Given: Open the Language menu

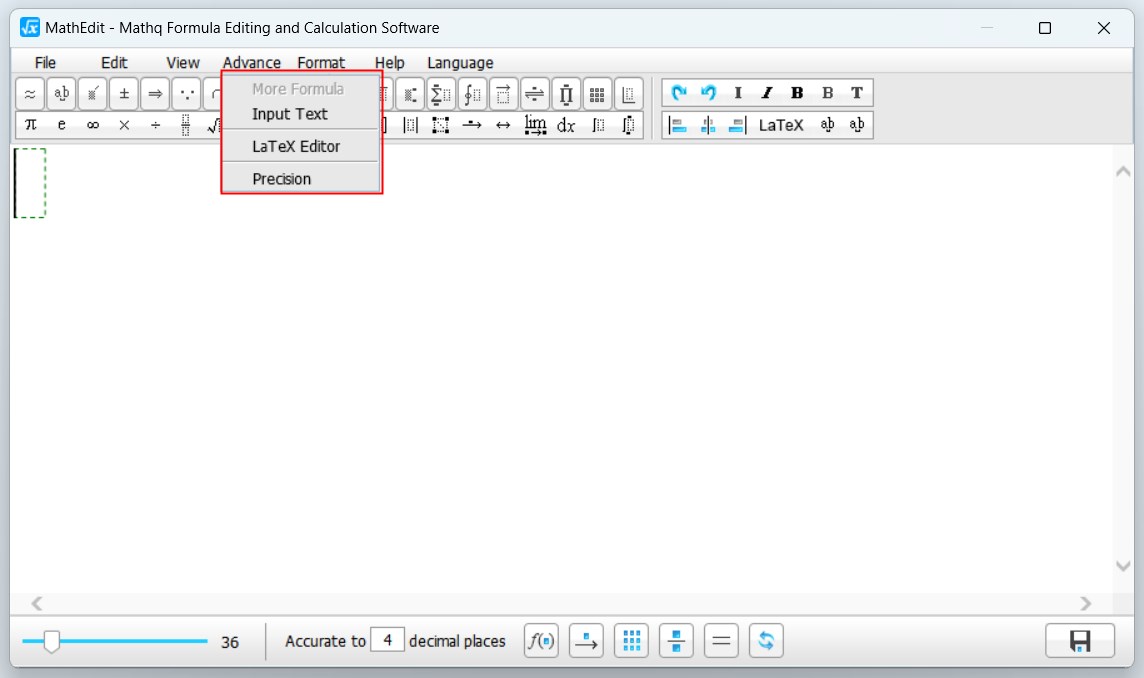Looking at the screenshot, I should click(x=460, y=63).
